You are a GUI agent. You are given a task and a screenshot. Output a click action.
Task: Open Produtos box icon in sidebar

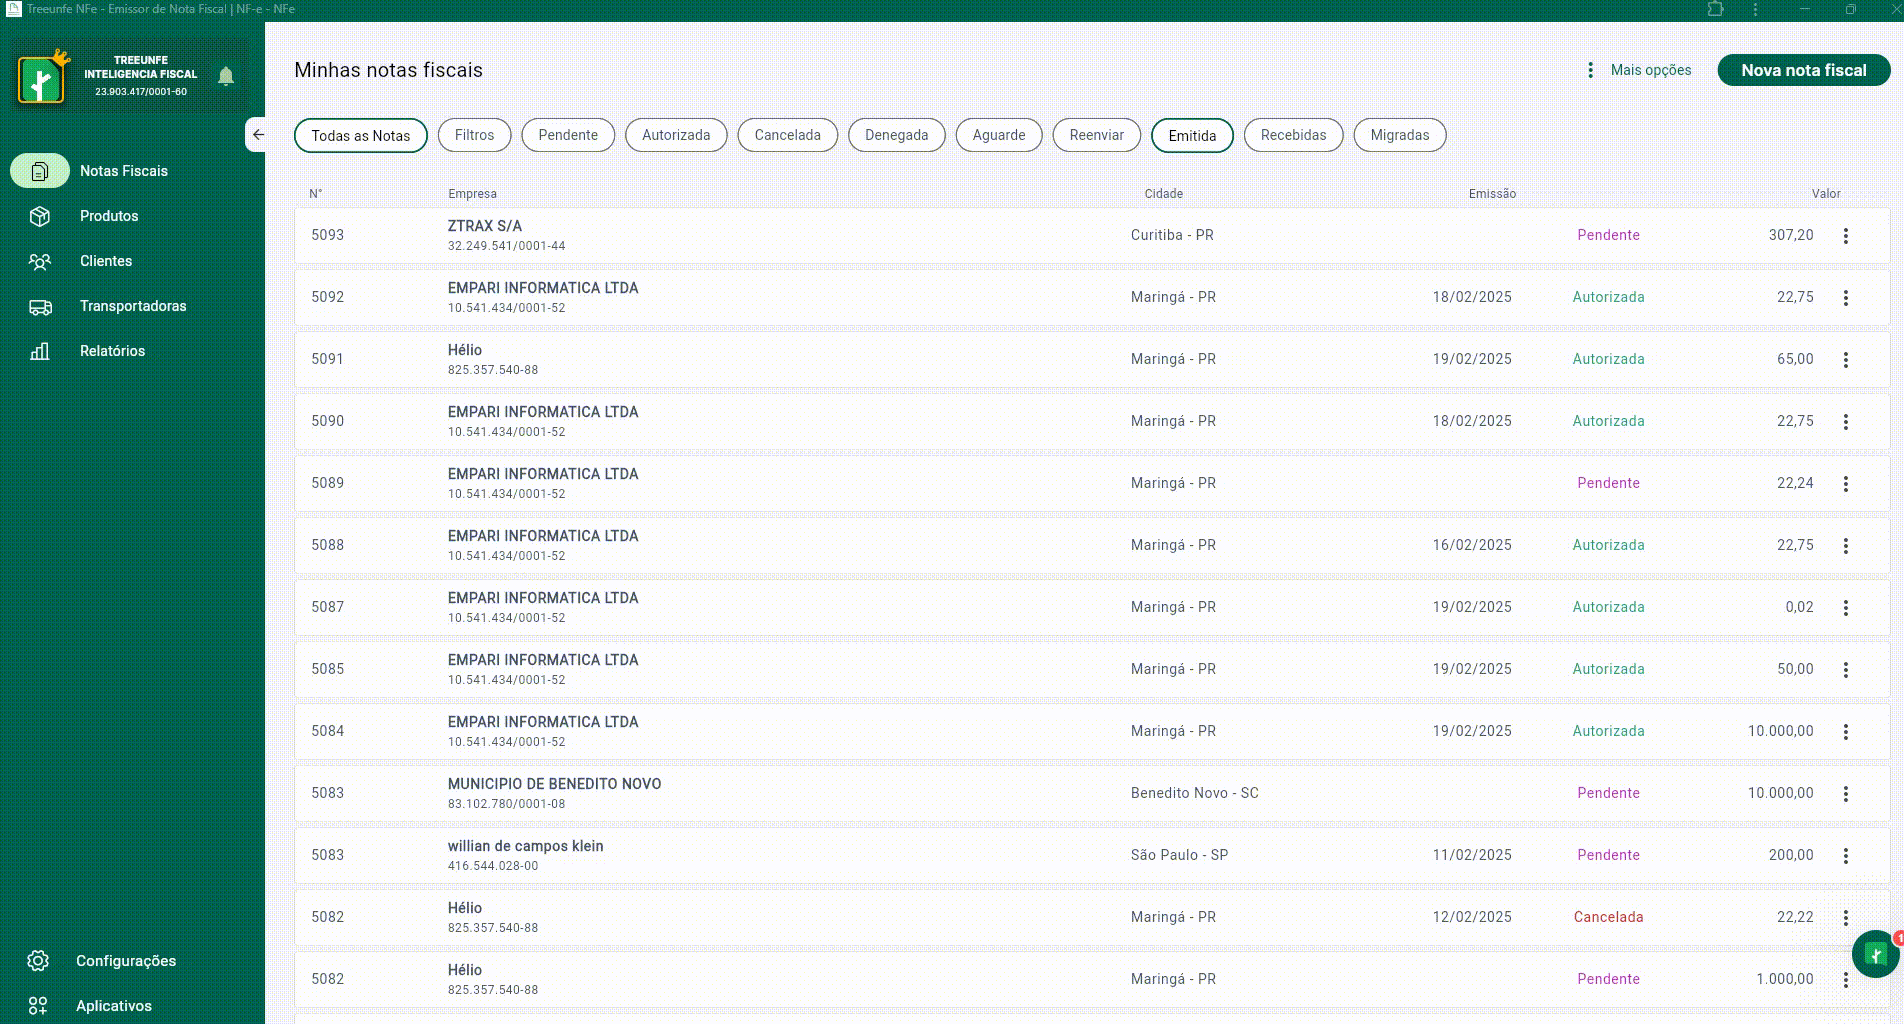pos(40,216)
